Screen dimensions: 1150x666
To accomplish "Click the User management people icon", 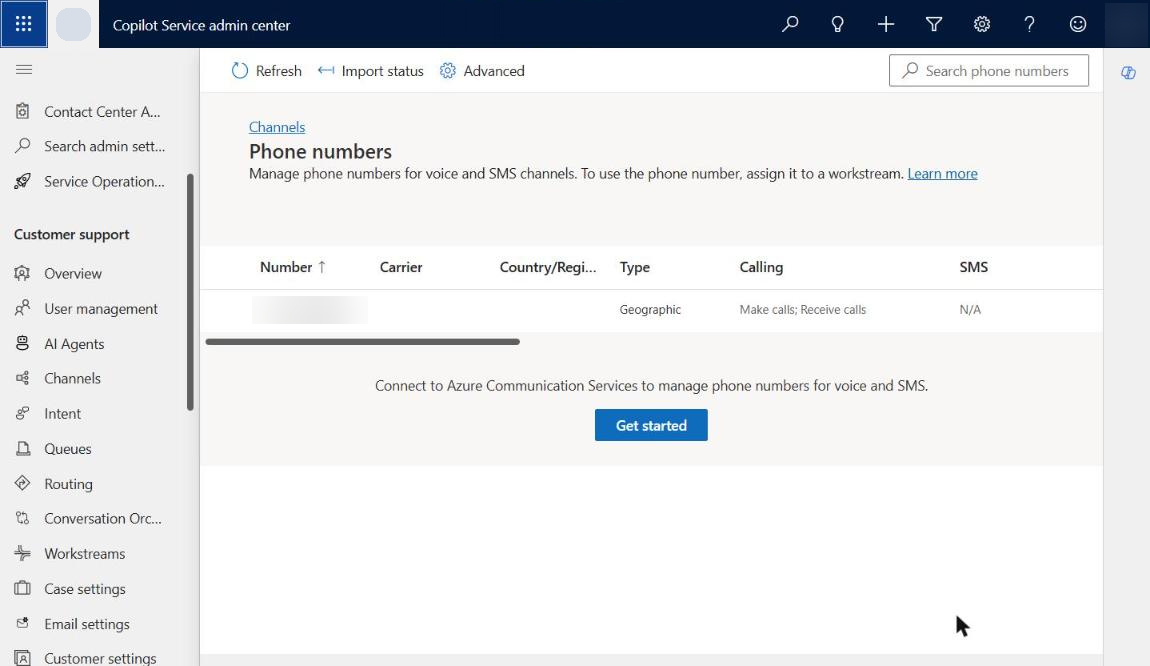I will [23, 308].
